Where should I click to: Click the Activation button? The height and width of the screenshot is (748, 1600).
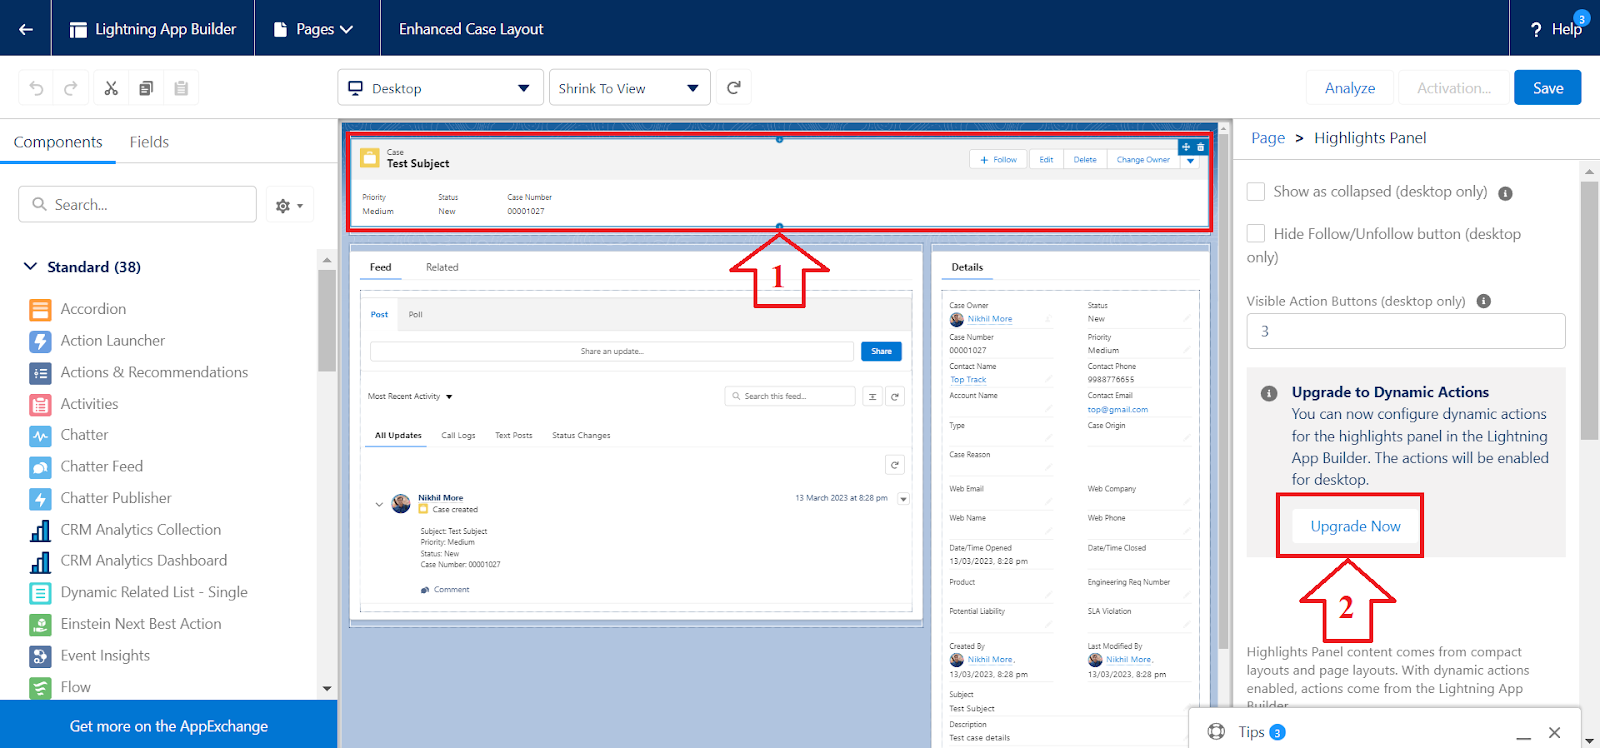(1453, 88)
